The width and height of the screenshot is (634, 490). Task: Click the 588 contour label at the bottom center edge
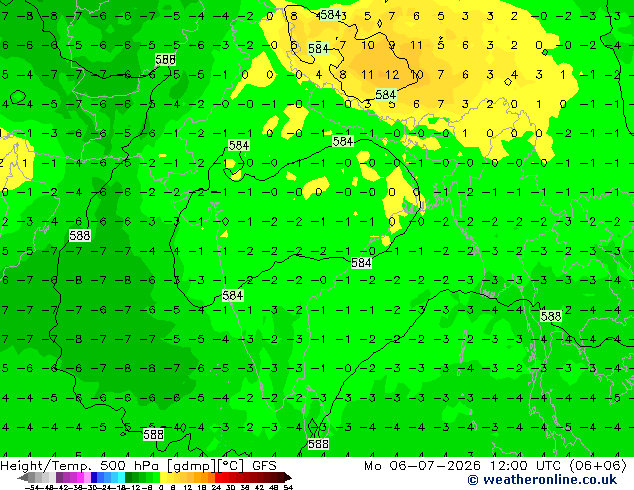pyautogui.click(x=318, y=444)
